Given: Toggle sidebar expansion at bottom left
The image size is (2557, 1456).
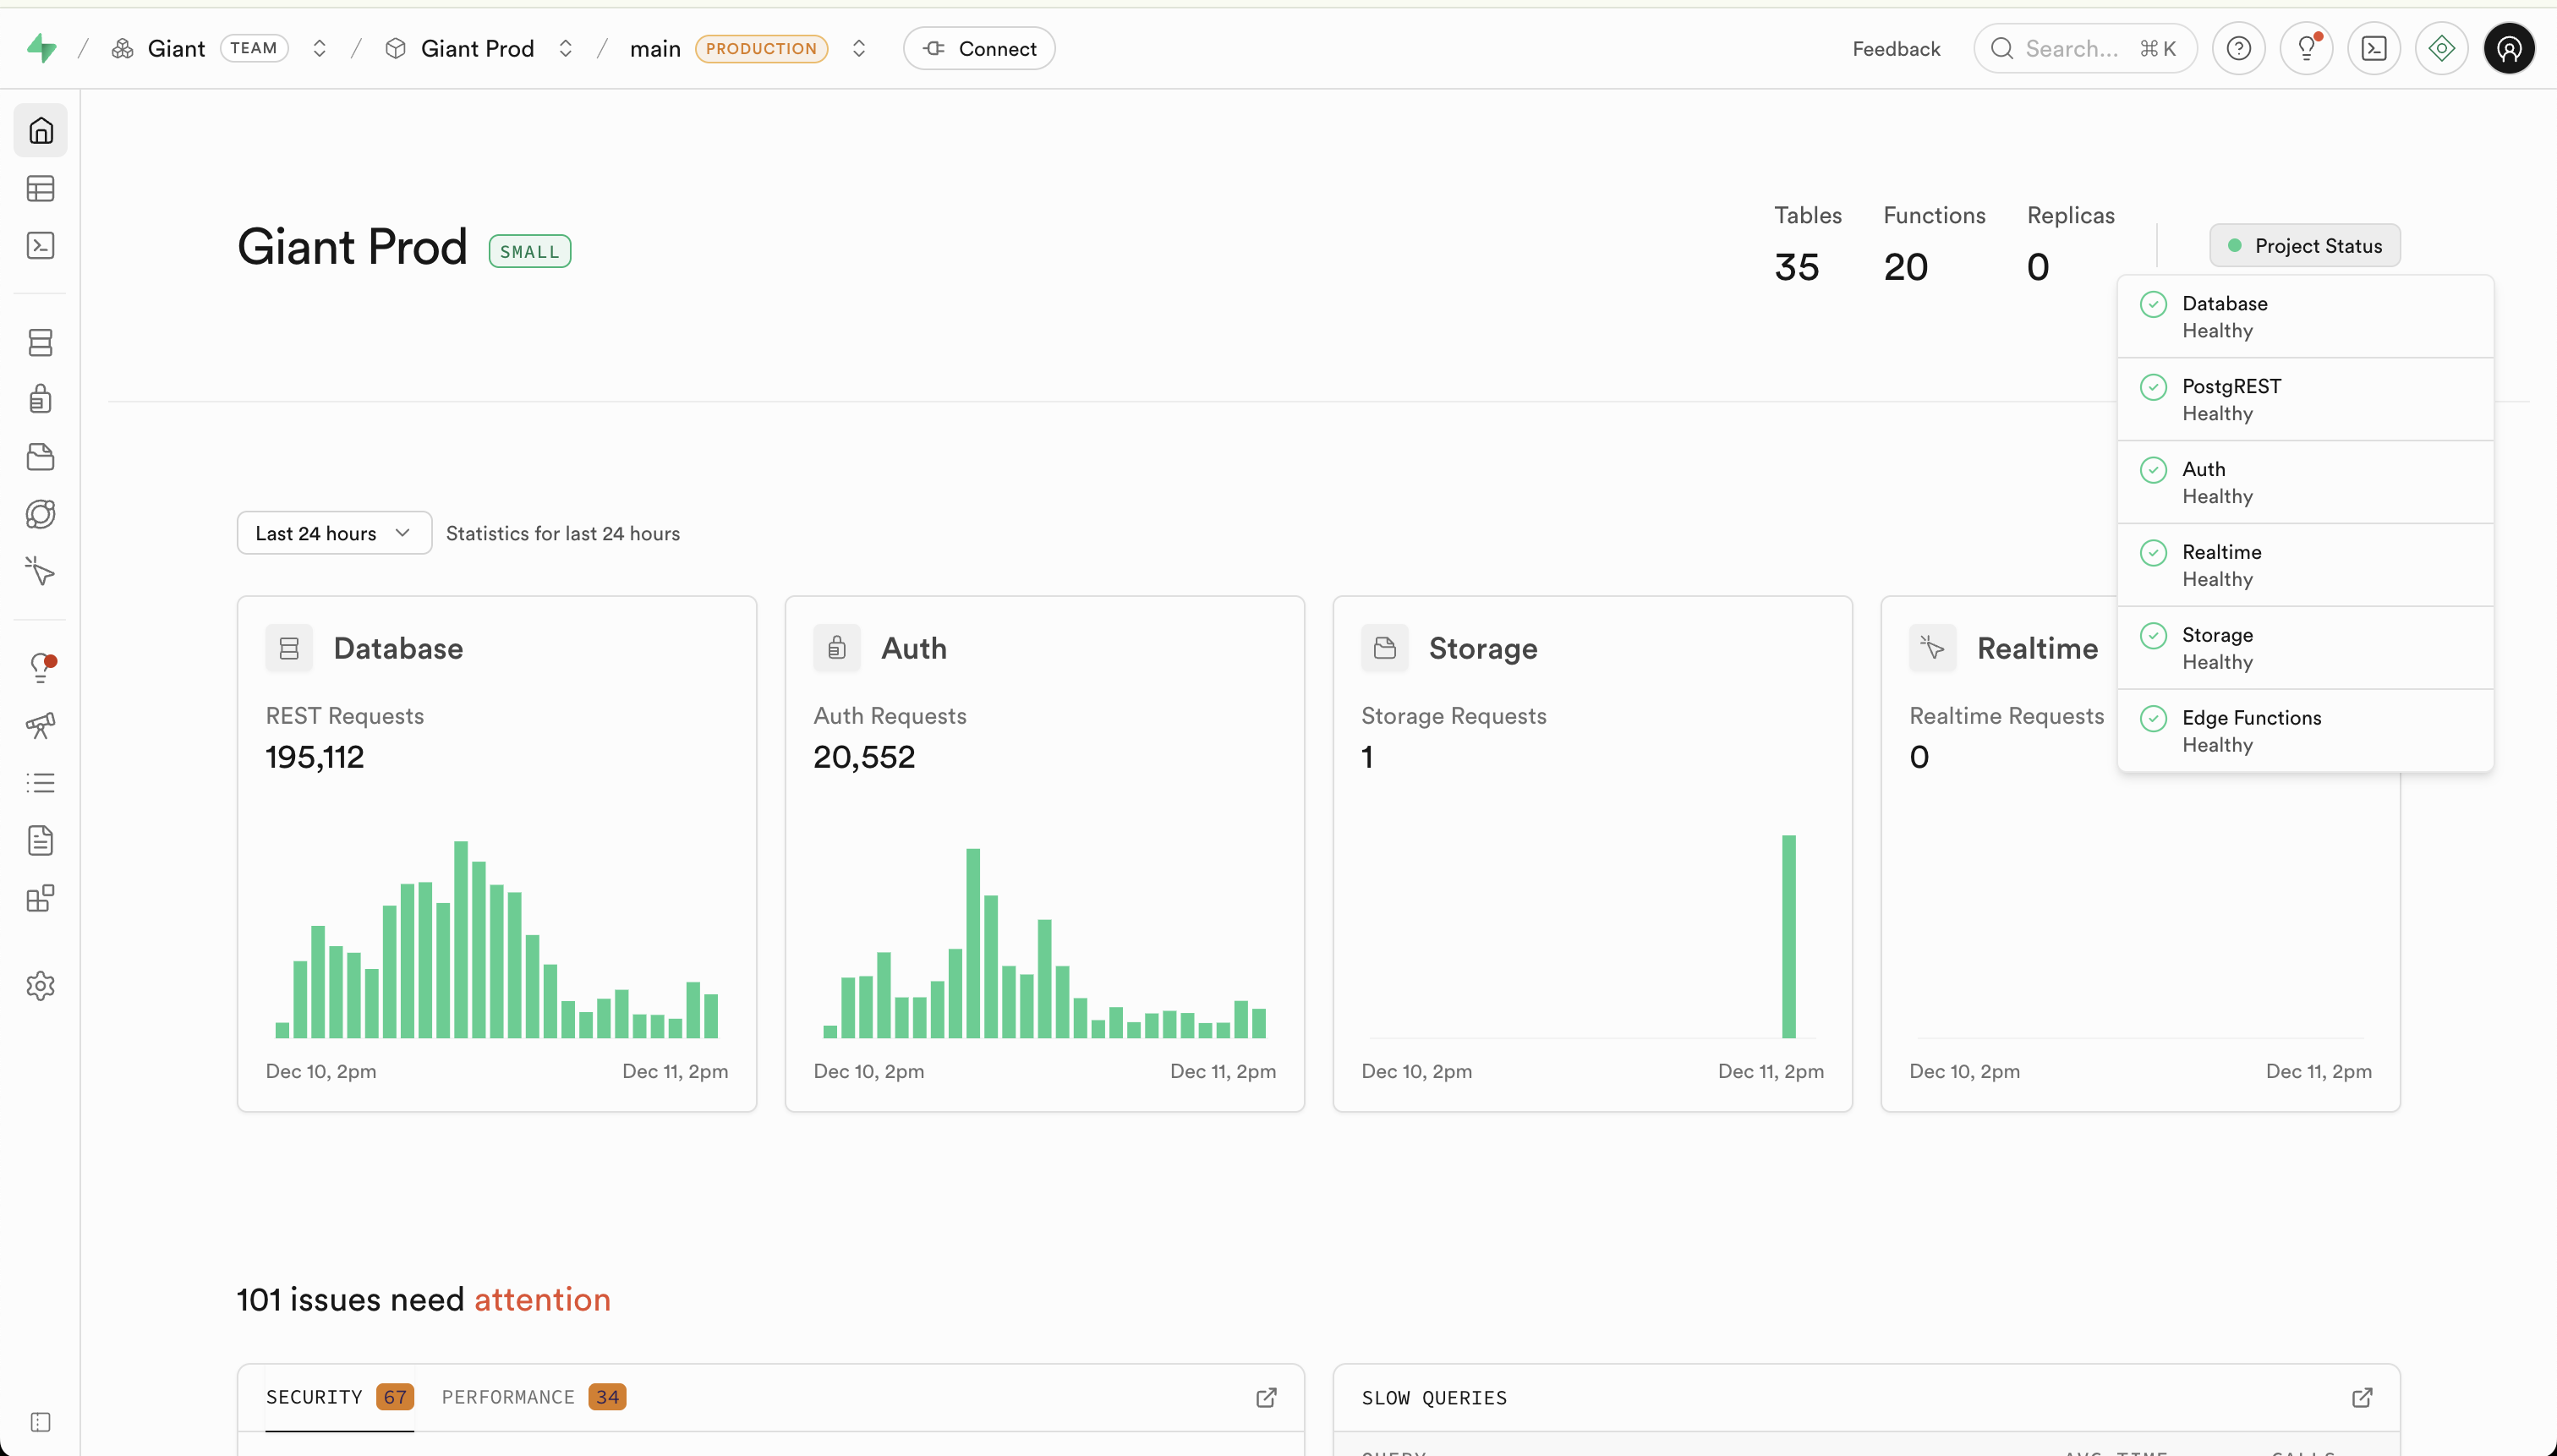Looking at the screenshot, I should coord(40,1422).
